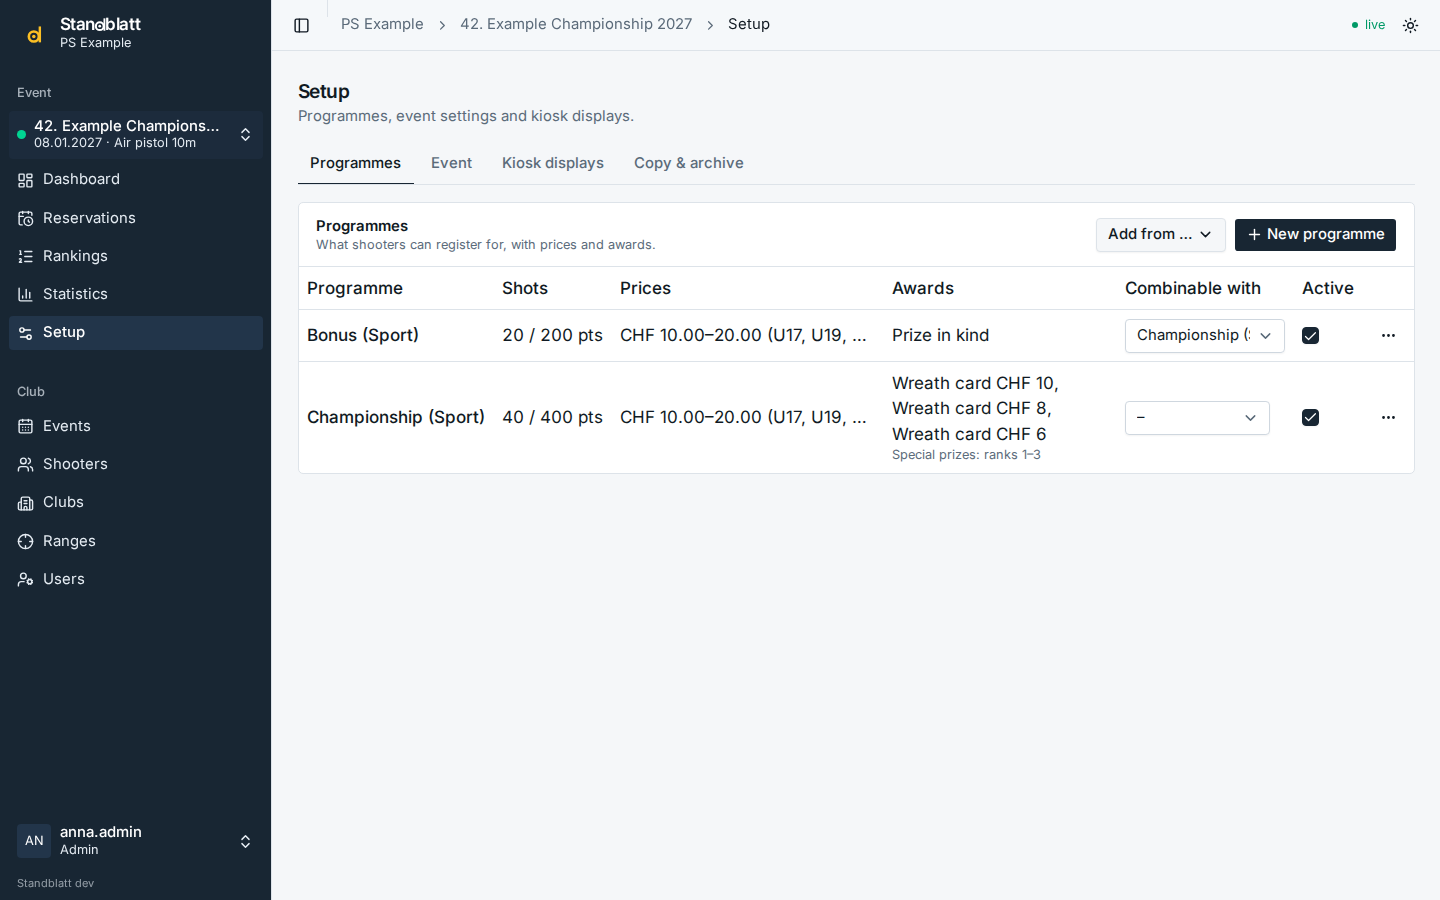Switch theme with the sun icon
Viewport: 1440px width, 900px height.
pos(1410,25)
